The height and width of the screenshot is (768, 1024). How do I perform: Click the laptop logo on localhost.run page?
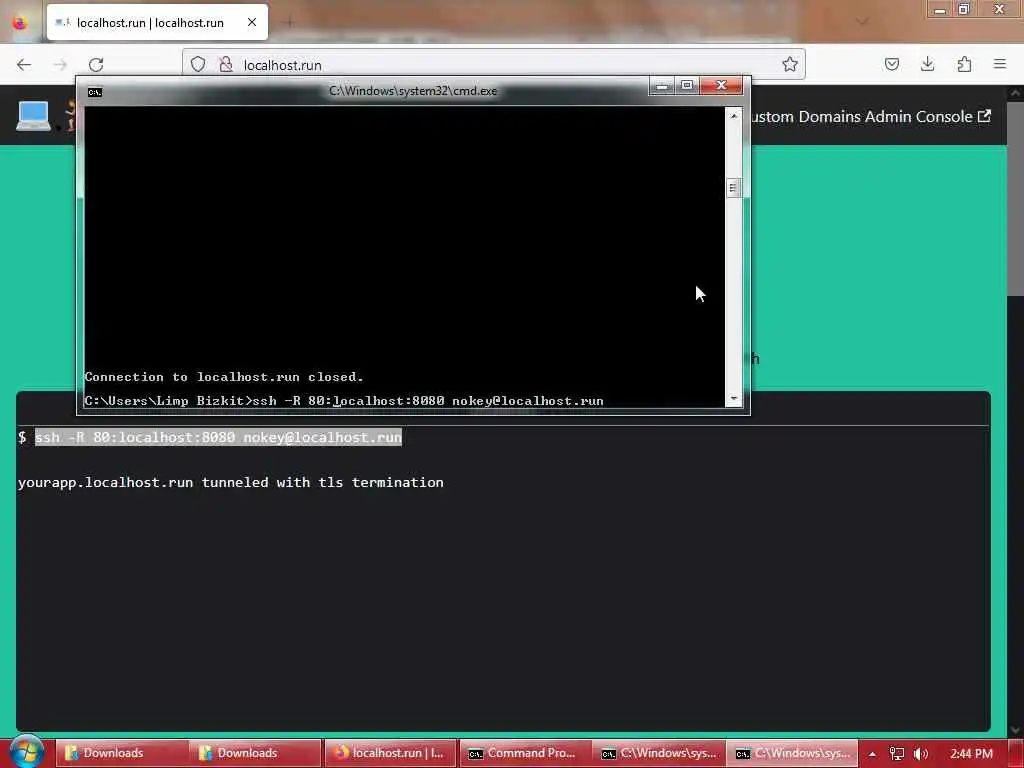coord(33,116)
